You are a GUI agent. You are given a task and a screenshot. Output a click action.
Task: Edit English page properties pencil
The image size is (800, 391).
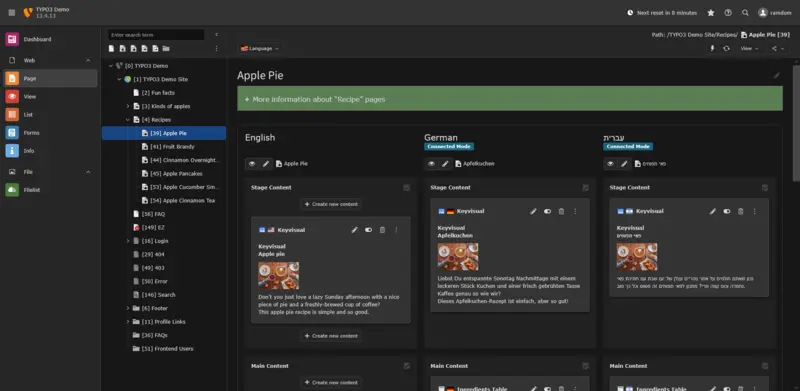coord(266,164)
